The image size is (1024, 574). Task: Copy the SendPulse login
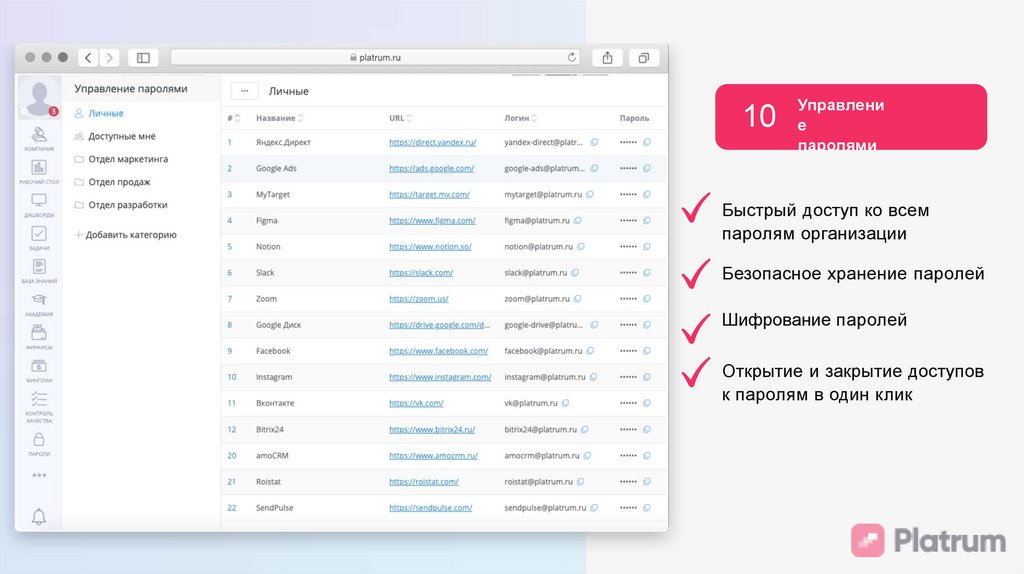tap(594, 508)
